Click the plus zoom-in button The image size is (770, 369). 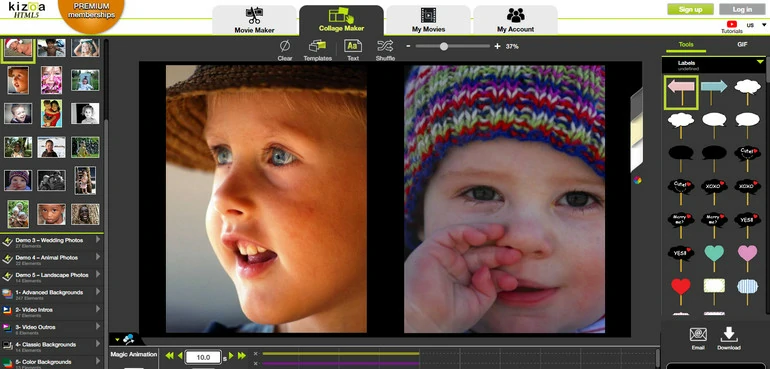pos(497,46)
